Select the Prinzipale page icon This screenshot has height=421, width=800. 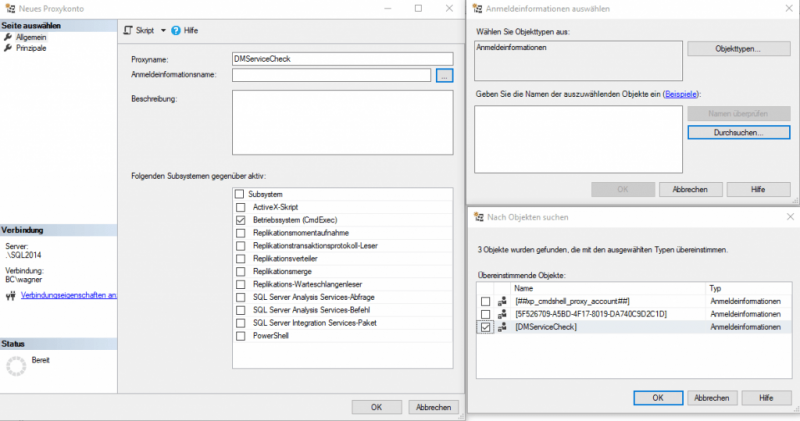(x=8, y=48)
